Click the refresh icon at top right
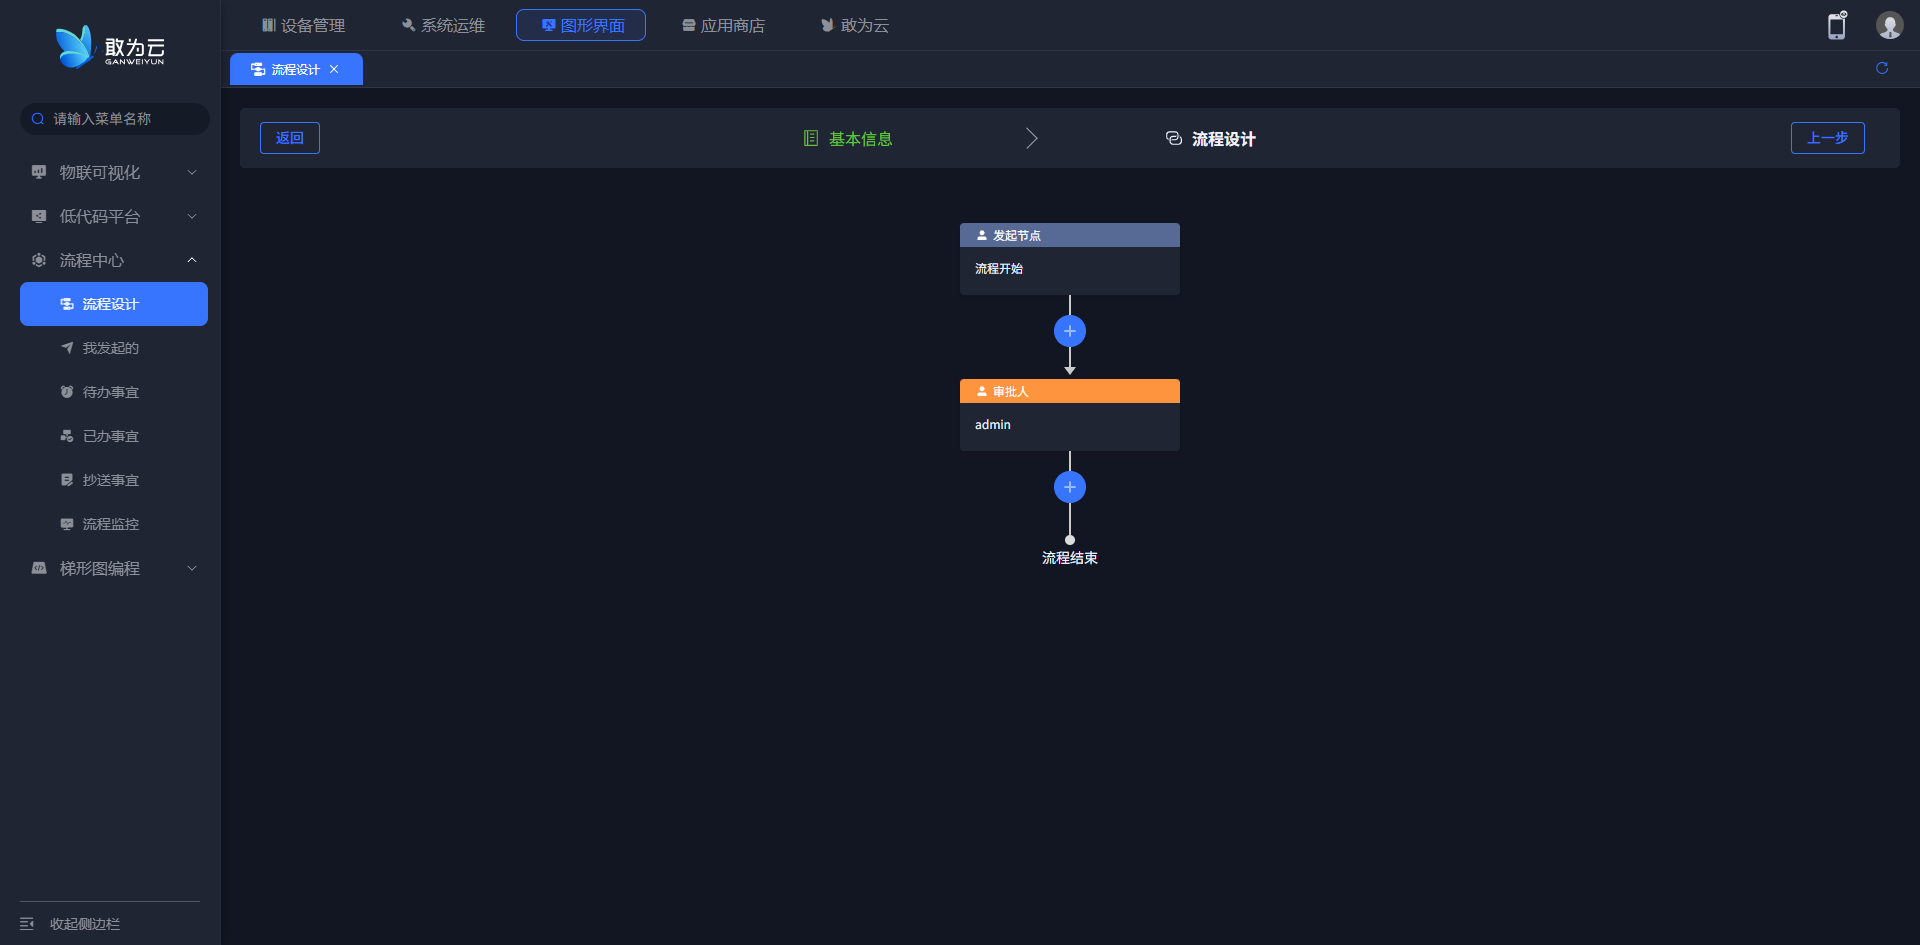Image resolution: width=1920 pixels, height=945 pixels. (x=1882, y=68)
